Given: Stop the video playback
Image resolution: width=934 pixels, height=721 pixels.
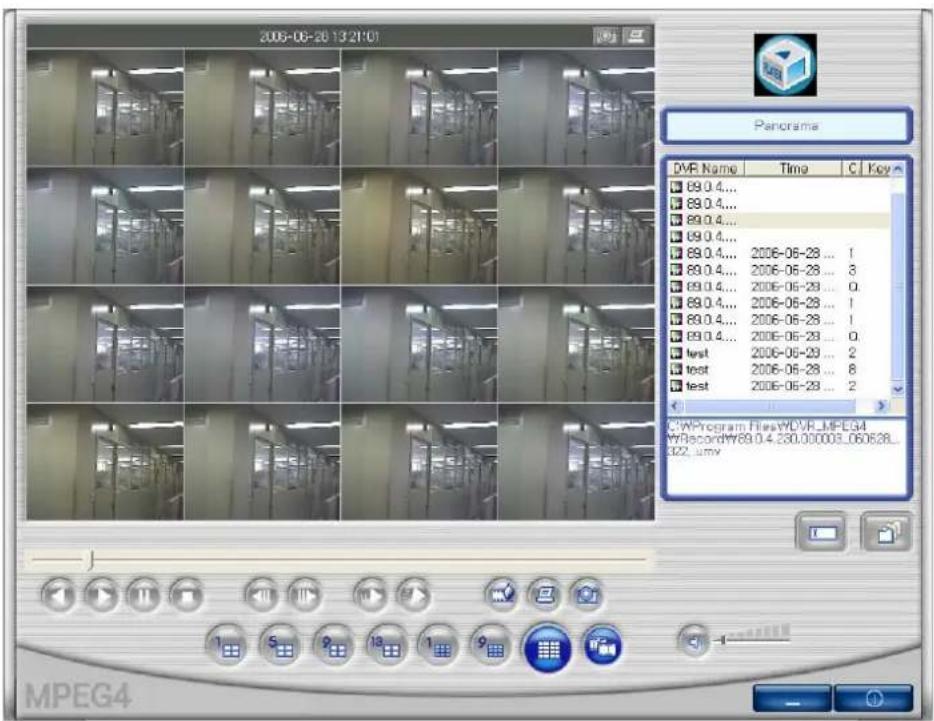Looking at the screenshot, I should 186,595.
